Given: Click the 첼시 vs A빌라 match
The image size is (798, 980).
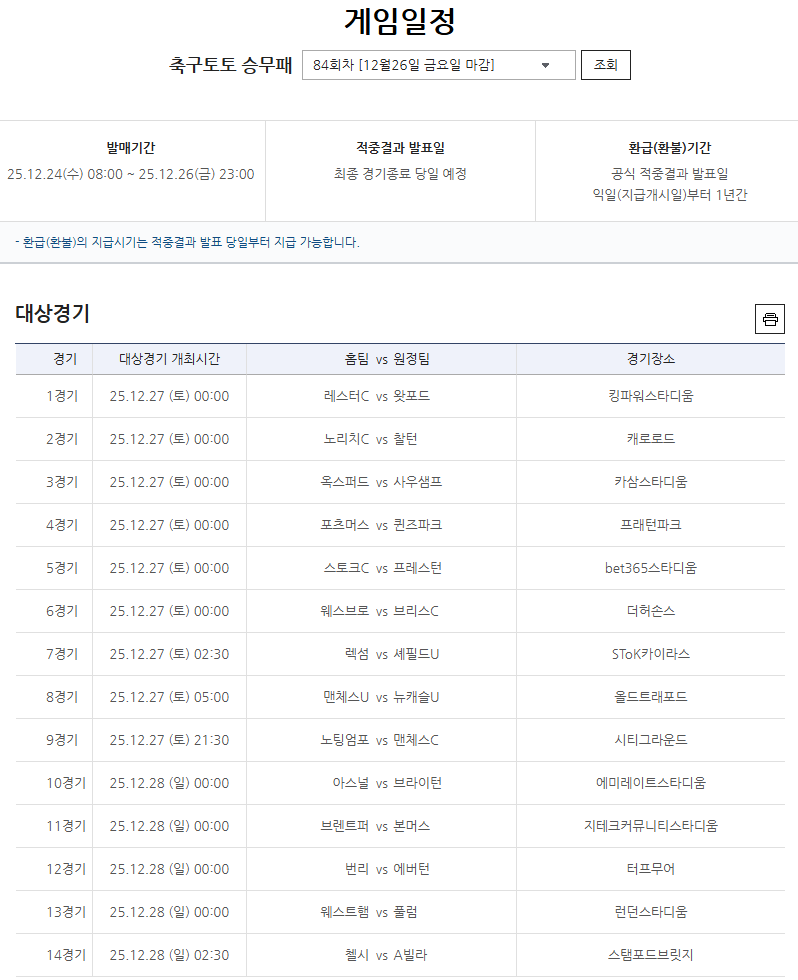Looking at the screenshot, I should click(x=381, y=955).
